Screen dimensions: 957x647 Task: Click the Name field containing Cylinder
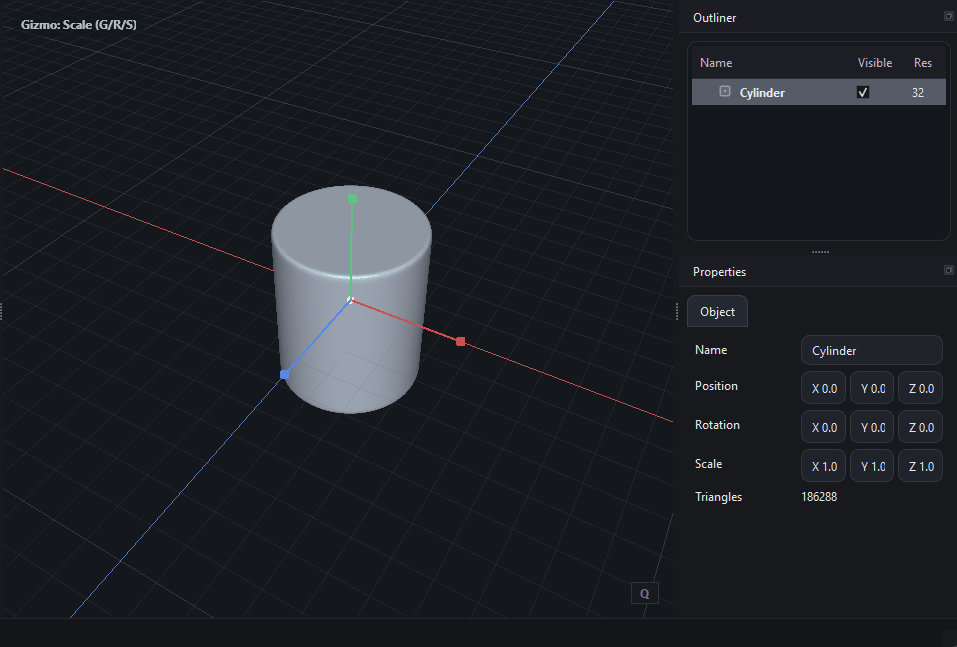871,351
